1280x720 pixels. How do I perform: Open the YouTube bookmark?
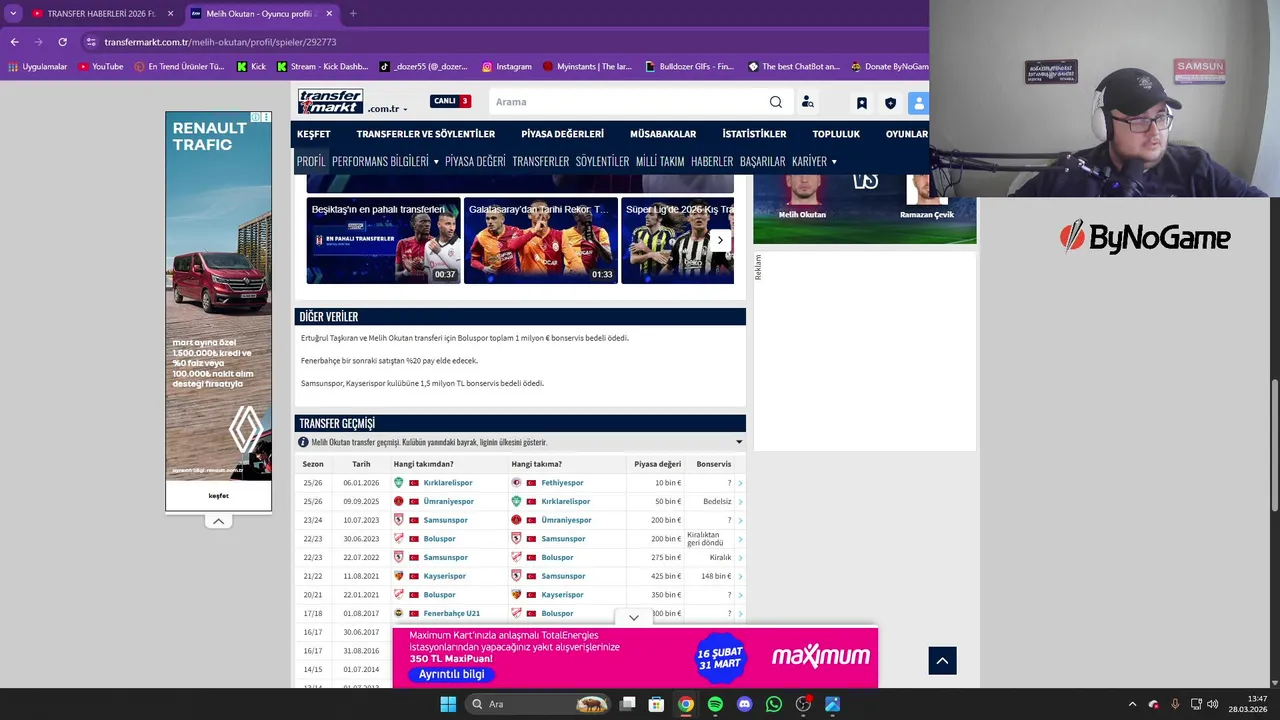[x=101, y=67]
